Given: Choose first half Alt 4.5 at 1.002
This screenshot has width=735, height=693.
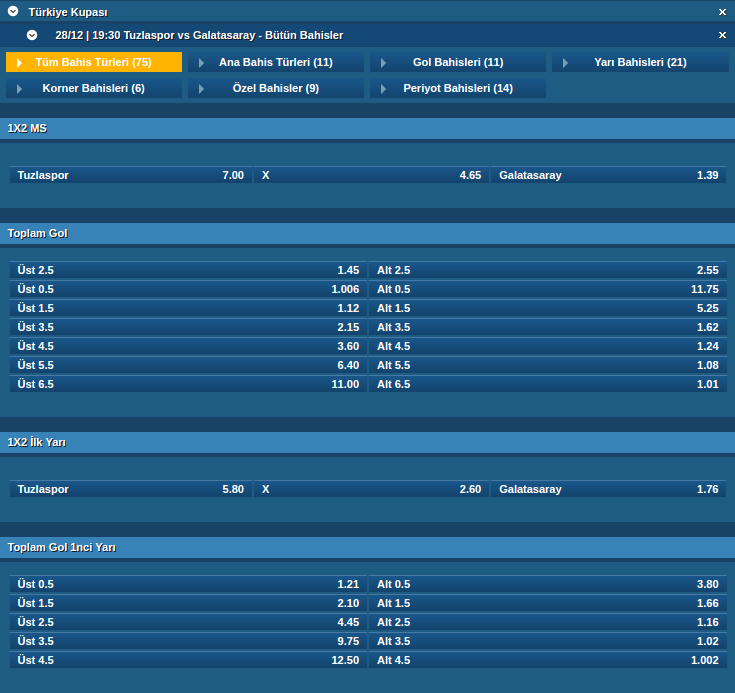Looking at the screenshot, I should click(548, 661).
